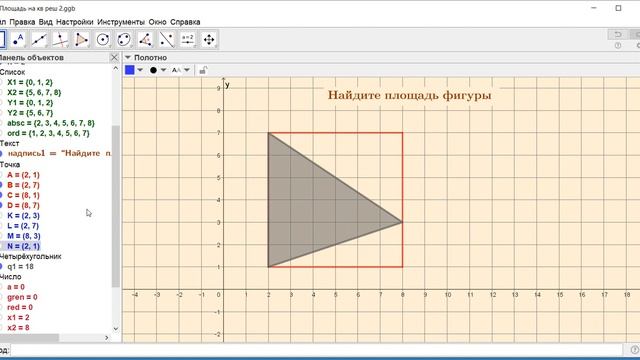The width and height of the screenshot is (640, 360).
Task: Select number gren = 0
Action: [x=22, y=297]
